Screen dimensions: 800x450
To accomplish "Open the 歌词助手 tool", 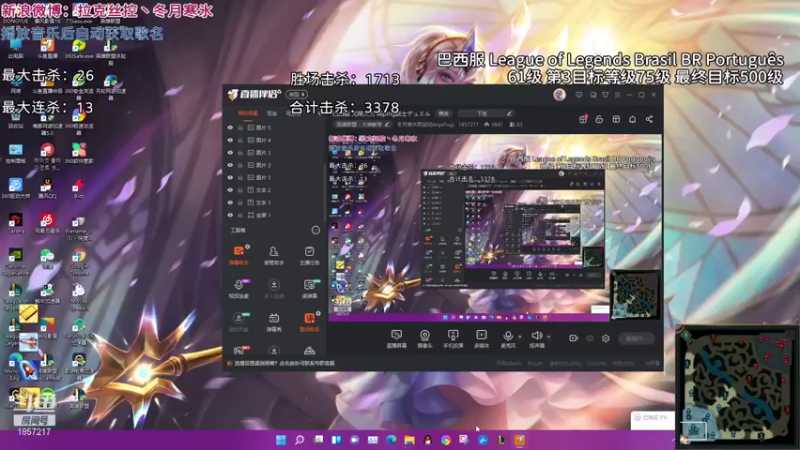I will point(309,322).
